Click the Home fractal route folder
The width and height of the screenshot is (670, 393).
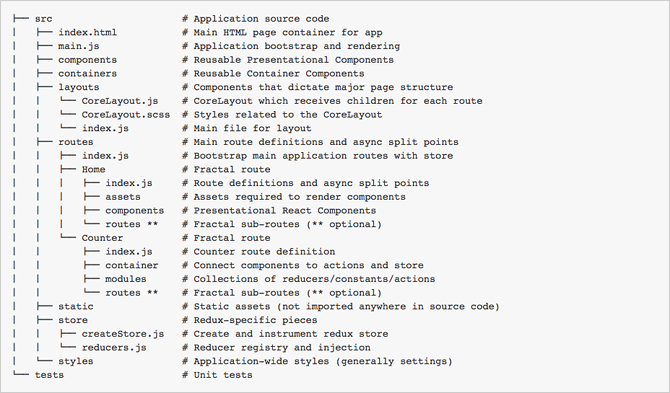[x=94, y=169]
